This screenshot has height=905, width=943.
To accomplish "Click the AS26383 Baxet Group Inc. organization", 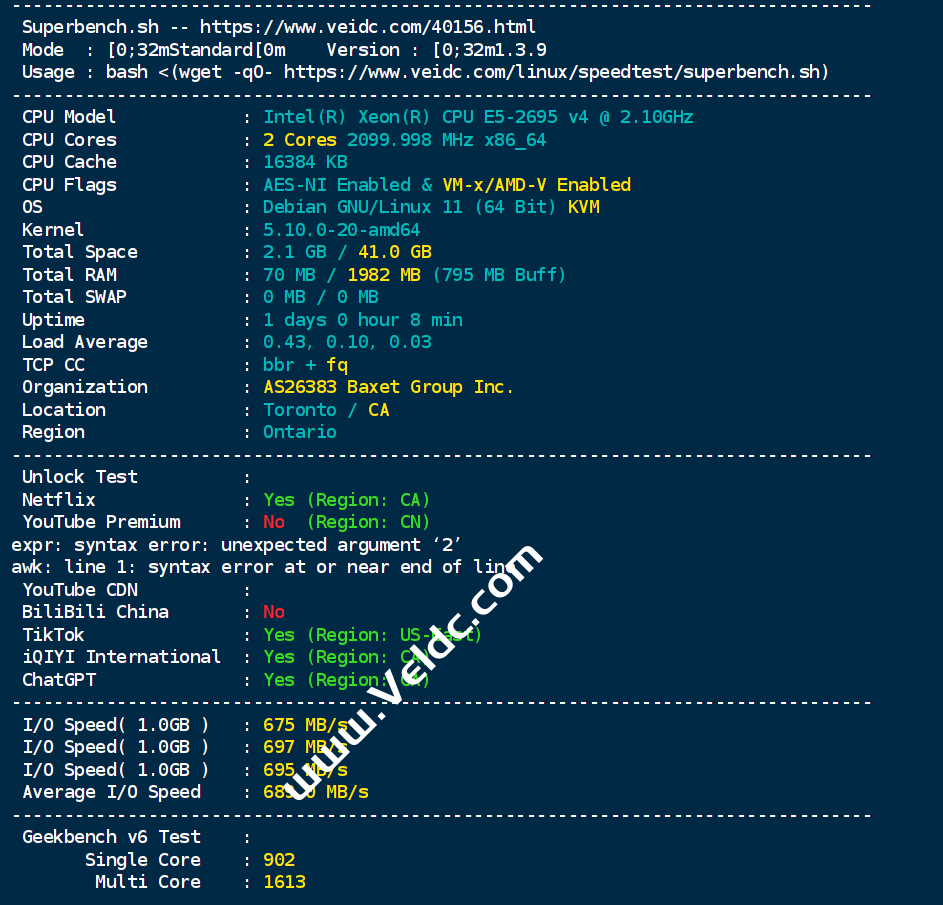I will [388, 387].
